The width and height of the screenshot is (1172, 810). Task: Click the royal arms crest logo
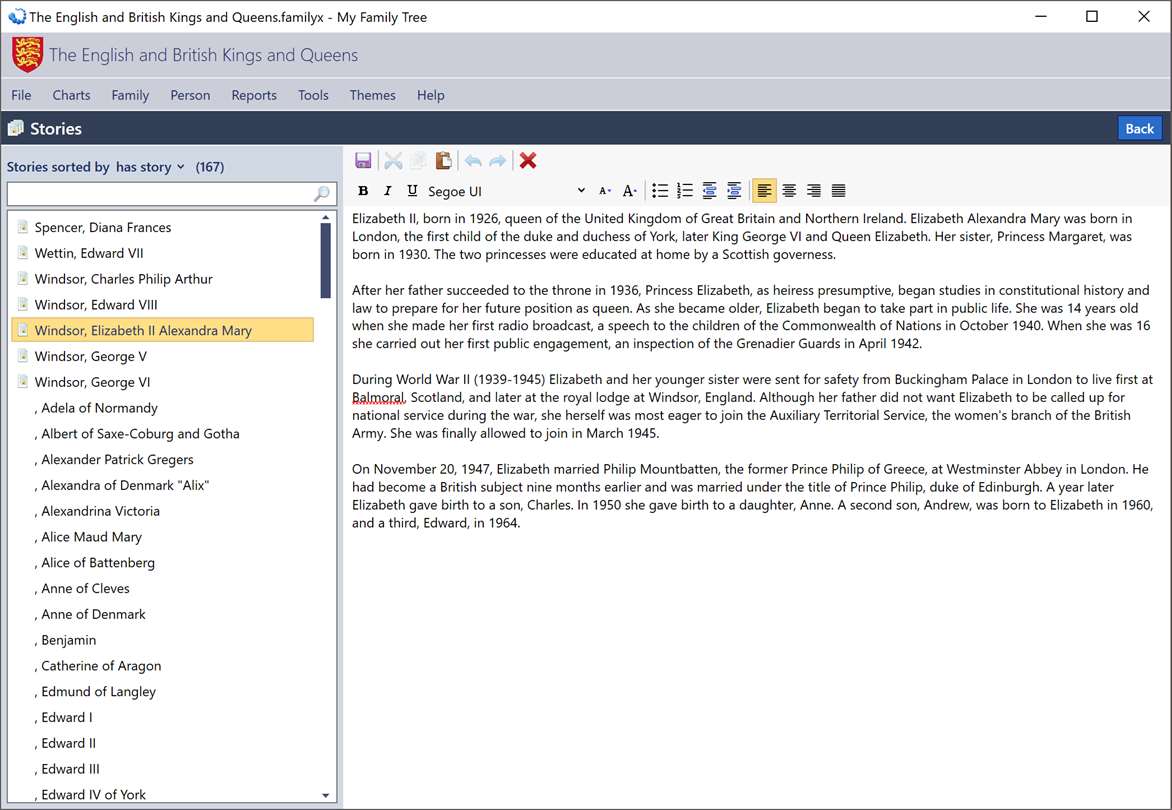click(27, 55)
